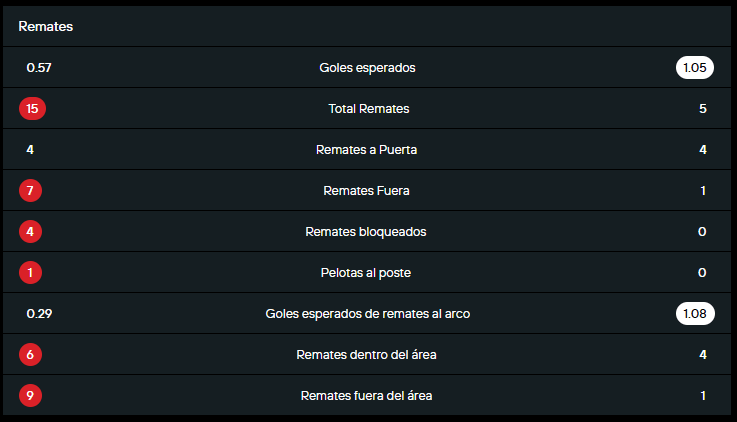Screen dimensions: 737x422
Task: Click the red 9 Remates fuera badge
Action: click(31, 395)
